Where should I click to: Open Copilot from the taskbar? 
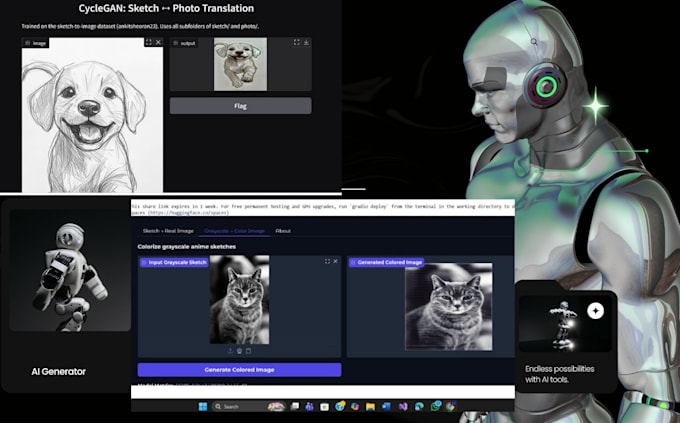(x=355, y=407)
